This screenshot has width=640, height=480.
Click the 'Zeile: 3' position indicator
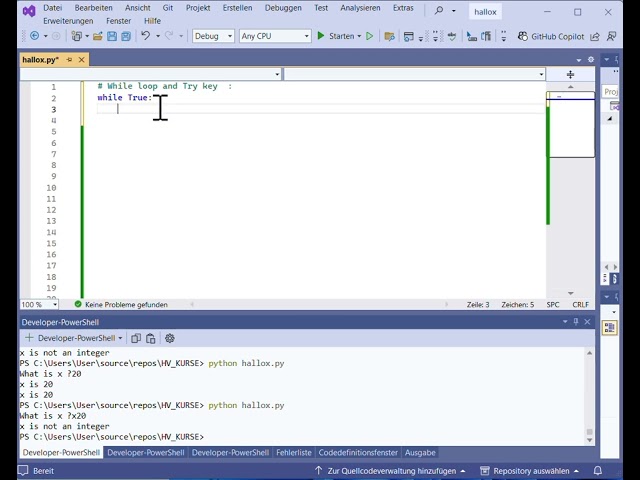click(x=478, y=304)
